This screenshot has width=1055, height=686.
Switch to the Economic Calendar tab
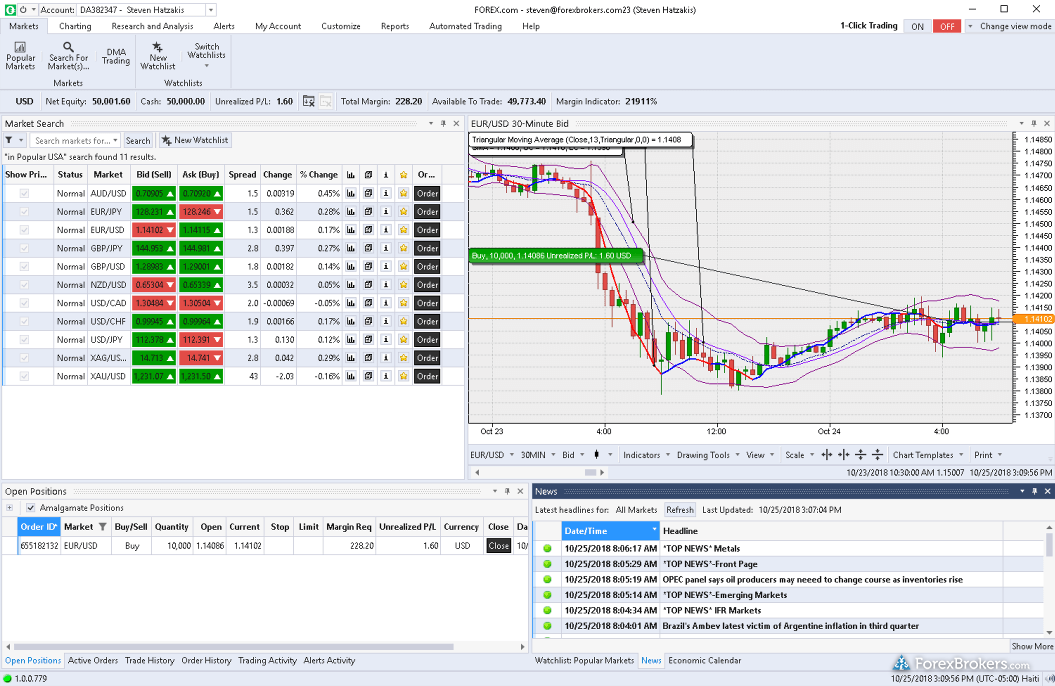coord(704,660)
